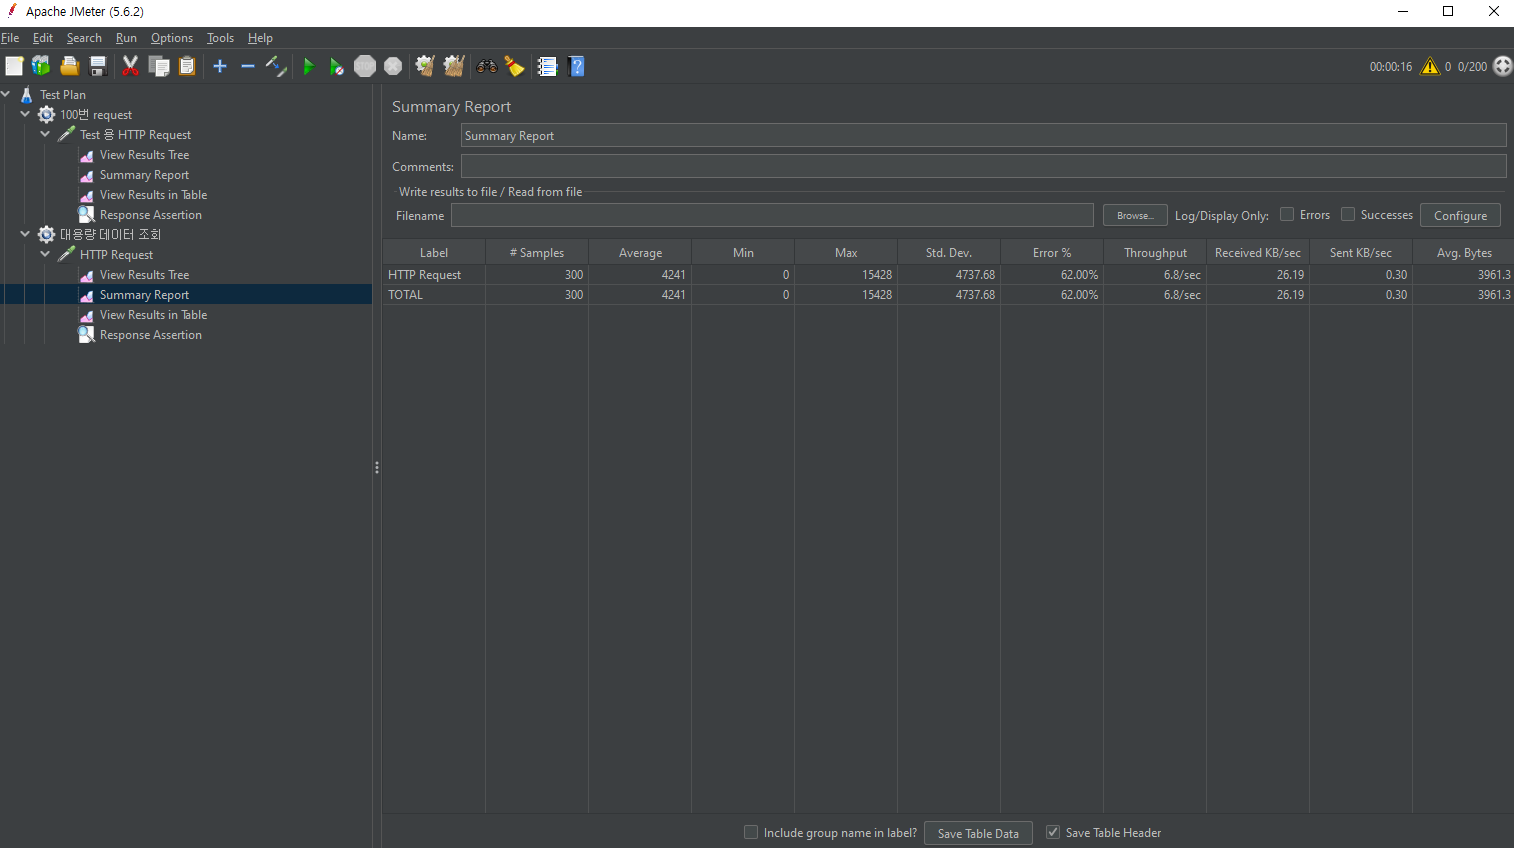Copy the selected element via toolbar
The height and width of the screenshot is (848, 1514).
(x=158, y=66)
